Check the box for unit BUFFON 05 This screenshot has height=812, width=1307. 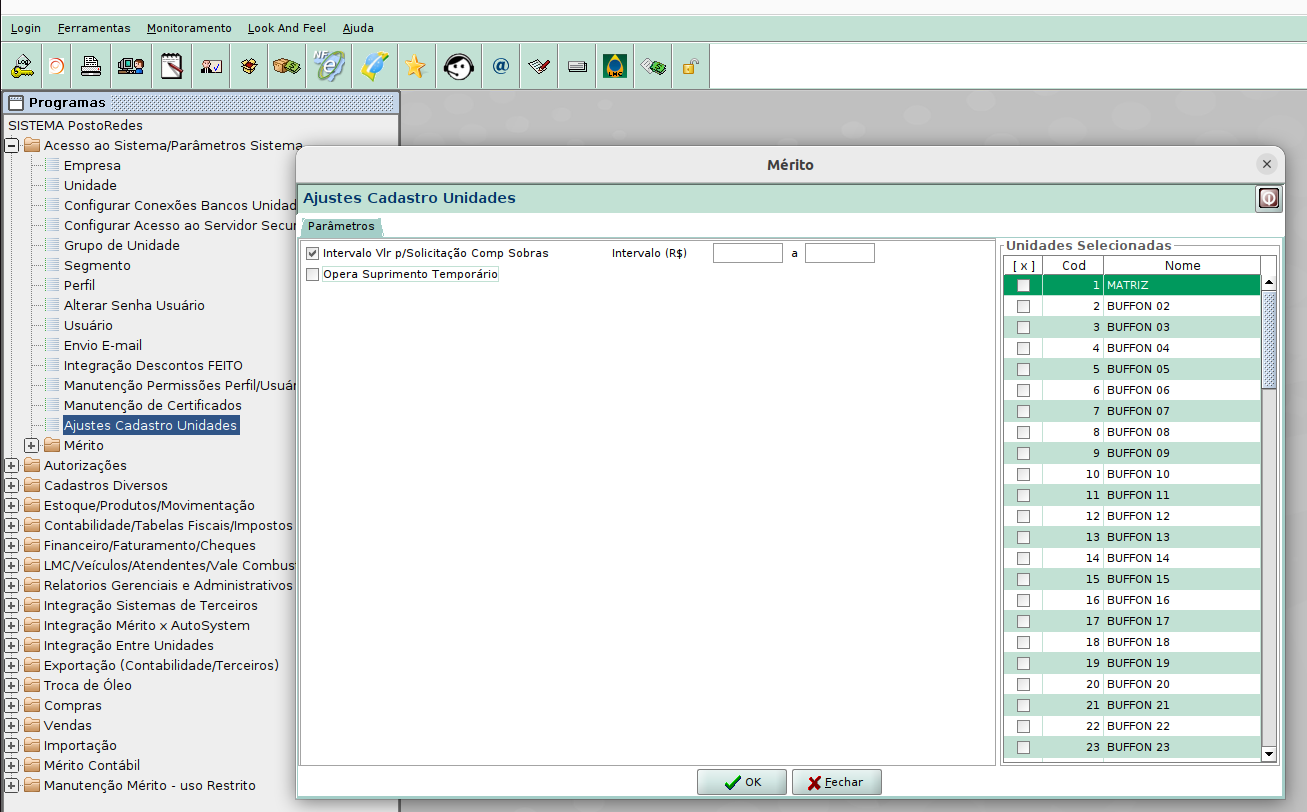[x=1023, y=369]
